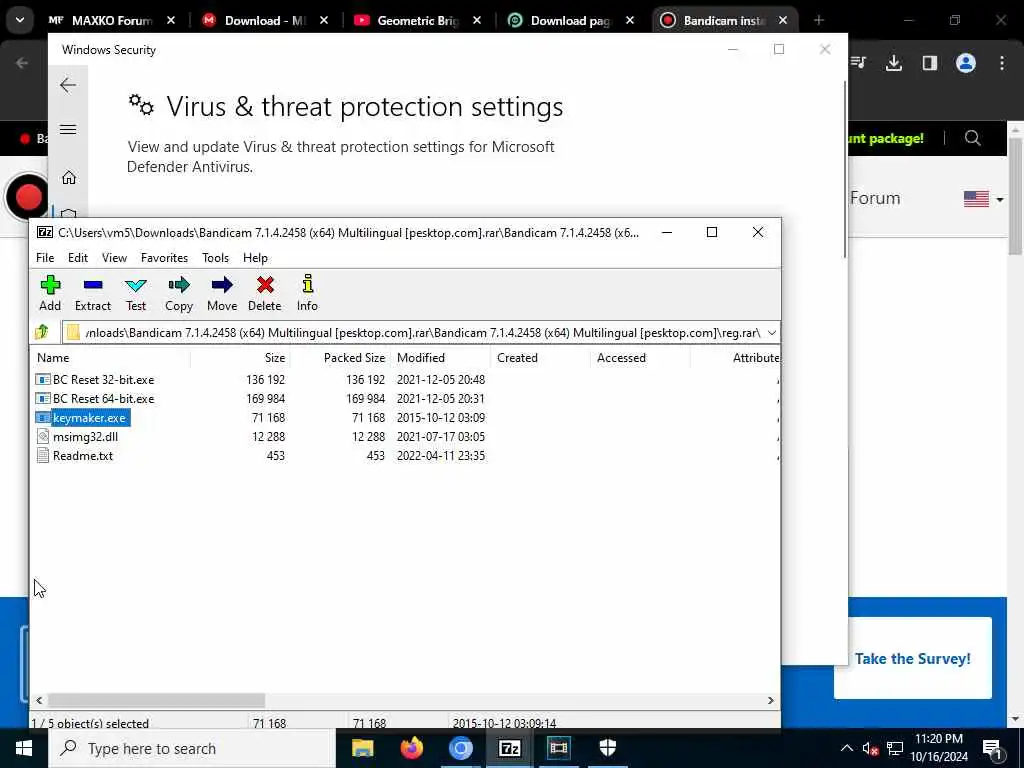Open the muted volume tray icon
Screen dimensions: 1024x768
[x=871, y=749]
